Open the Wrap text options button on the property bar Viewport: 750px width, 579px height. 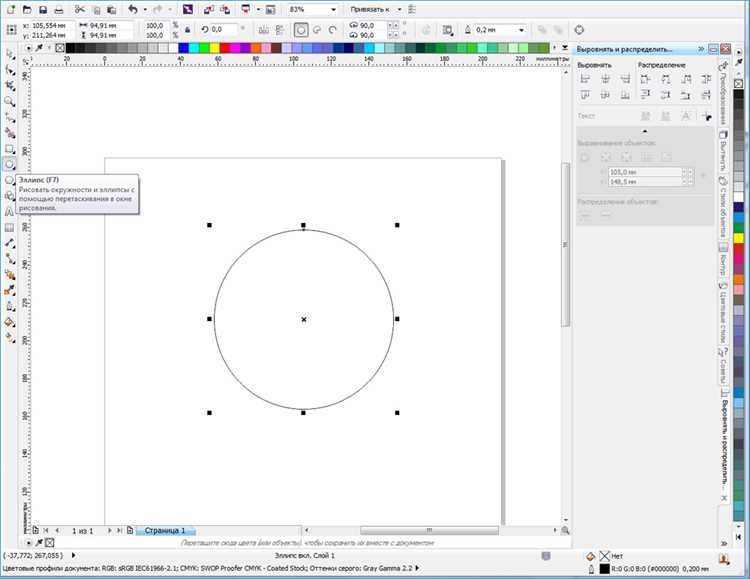click(x=447, y=30)
